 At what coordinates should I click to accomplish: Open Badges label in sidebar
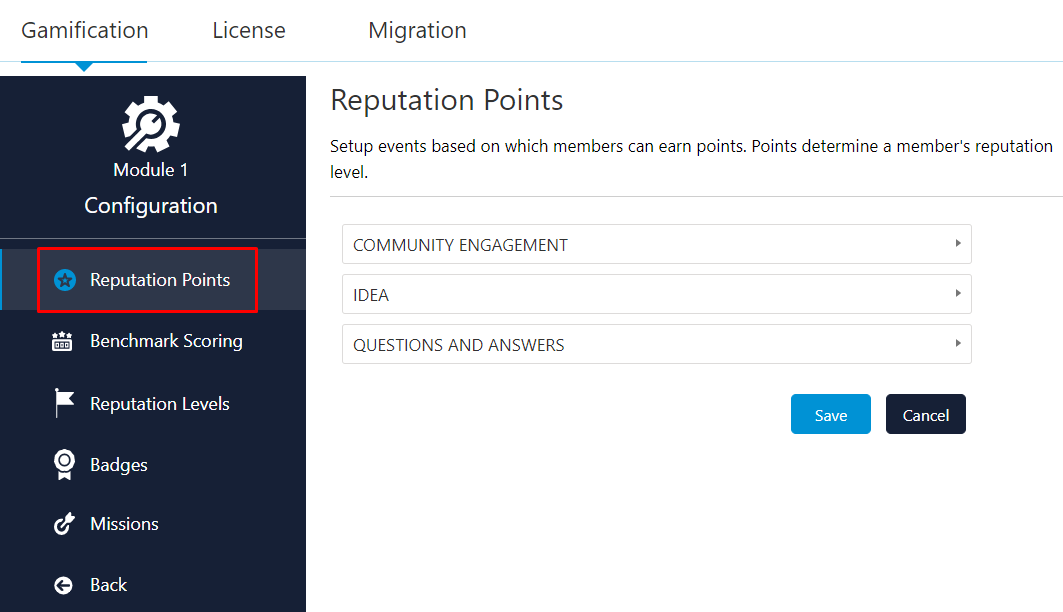click(x=119, y=466)
